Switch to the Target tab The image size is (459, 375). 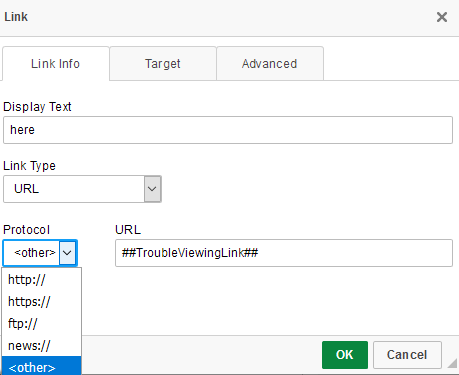tap(163, 63)
